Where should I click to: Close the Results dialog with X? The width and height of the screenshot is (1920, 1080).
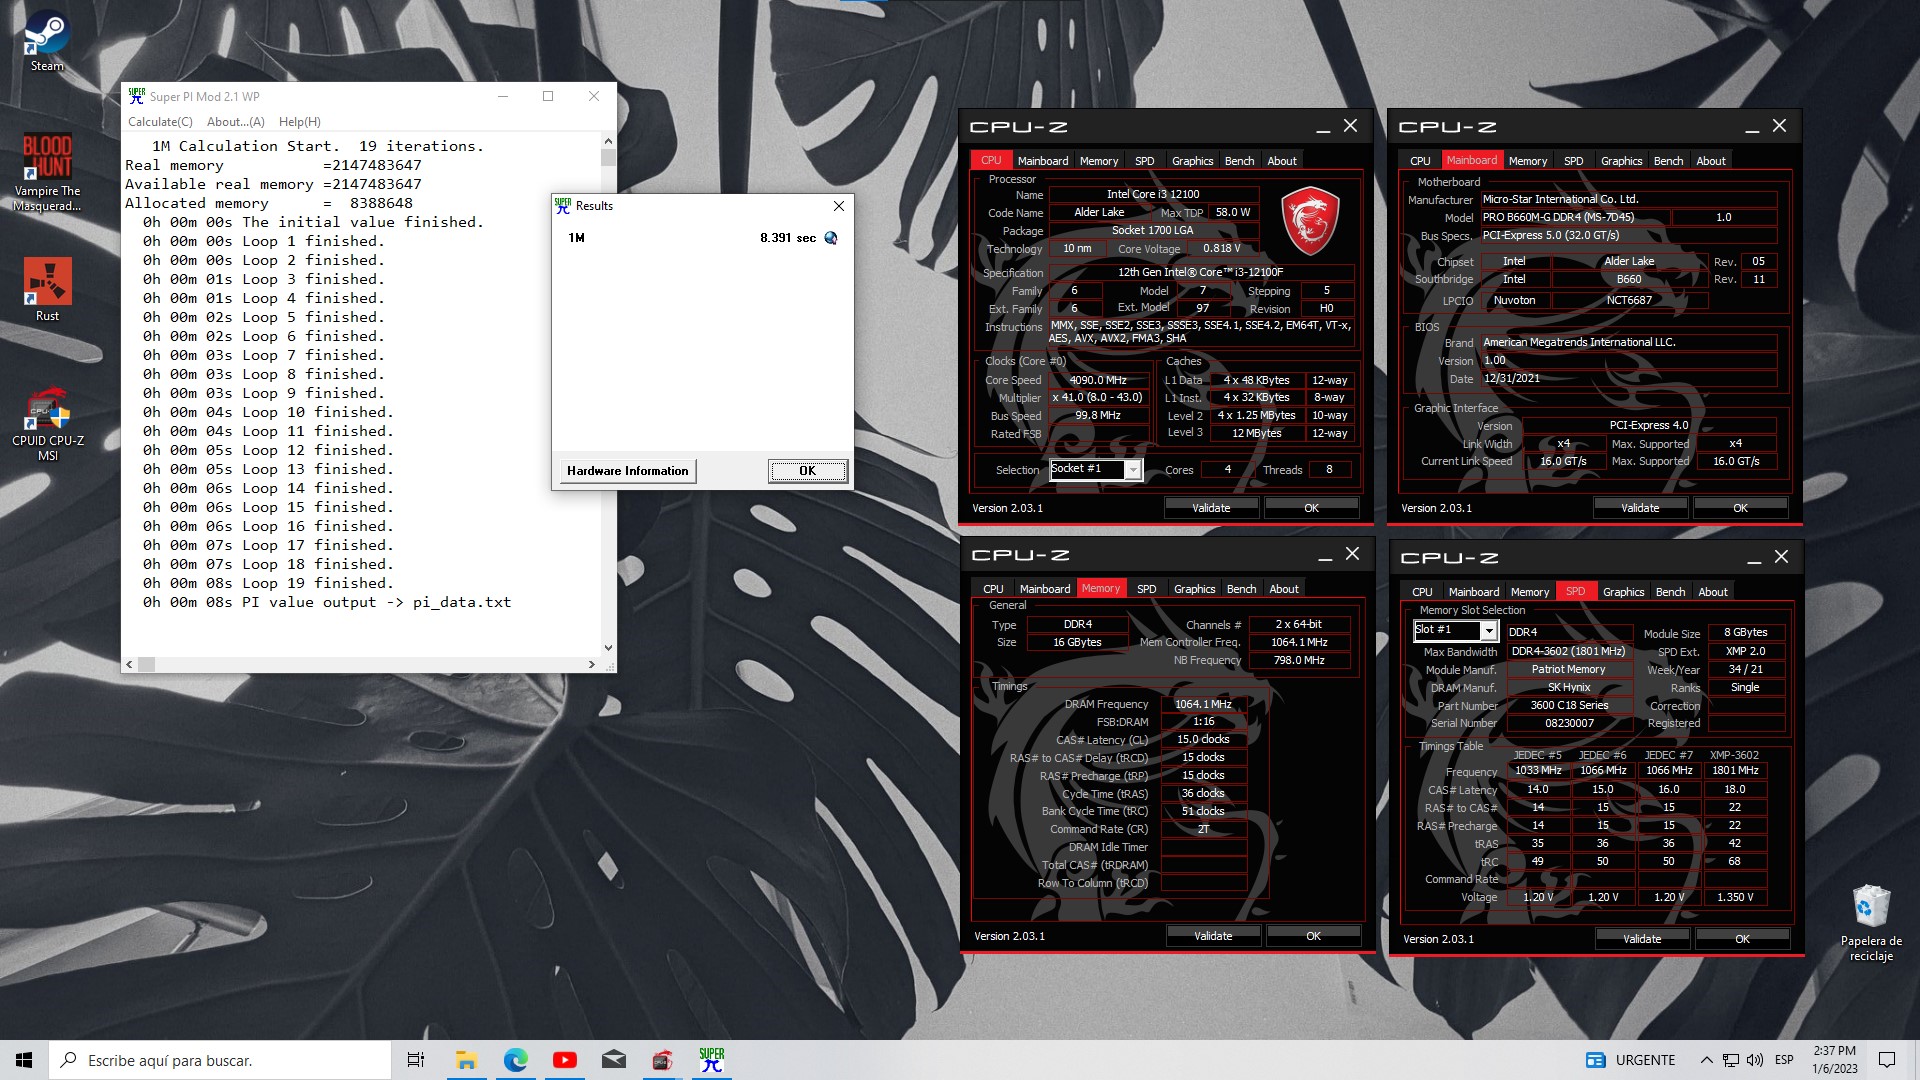click(x=839, y=206)
